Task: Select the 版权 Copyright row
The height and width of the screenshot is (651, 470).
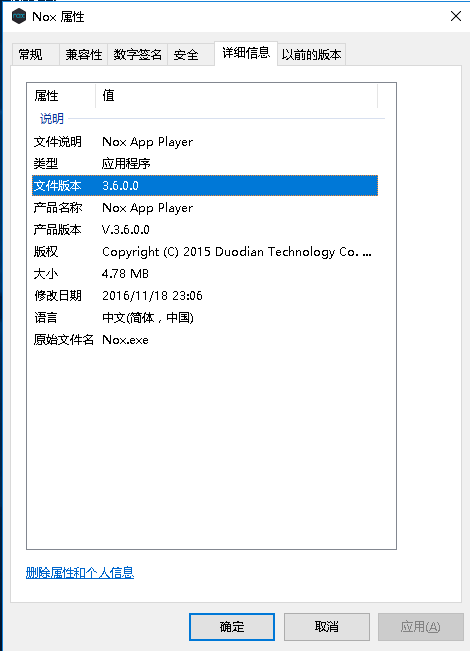Action: point(205,252)
